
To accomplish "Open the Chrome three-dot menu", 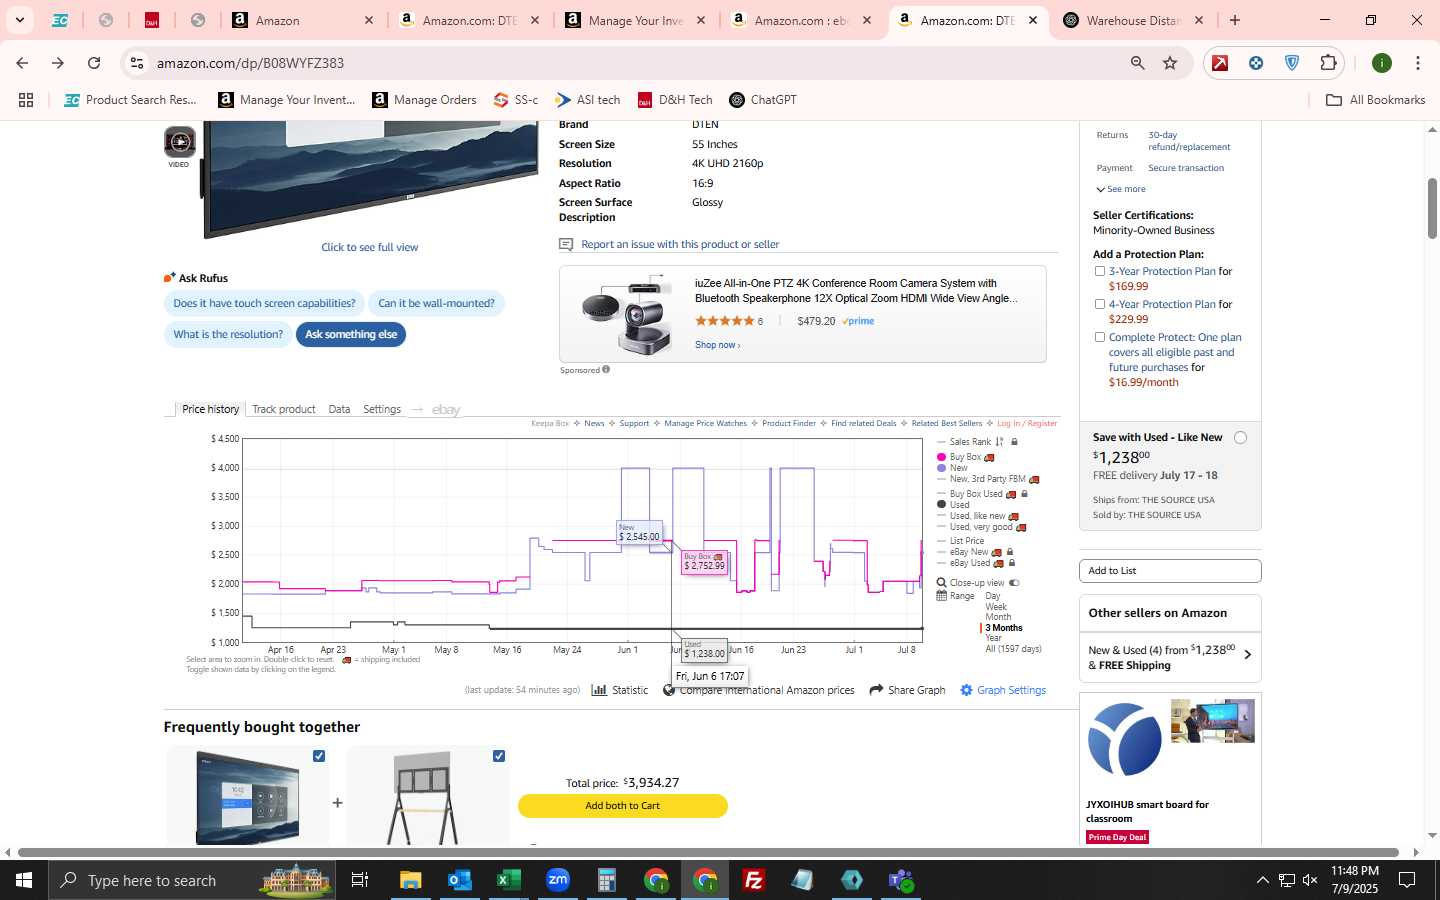I will (x=1417, y=63).
